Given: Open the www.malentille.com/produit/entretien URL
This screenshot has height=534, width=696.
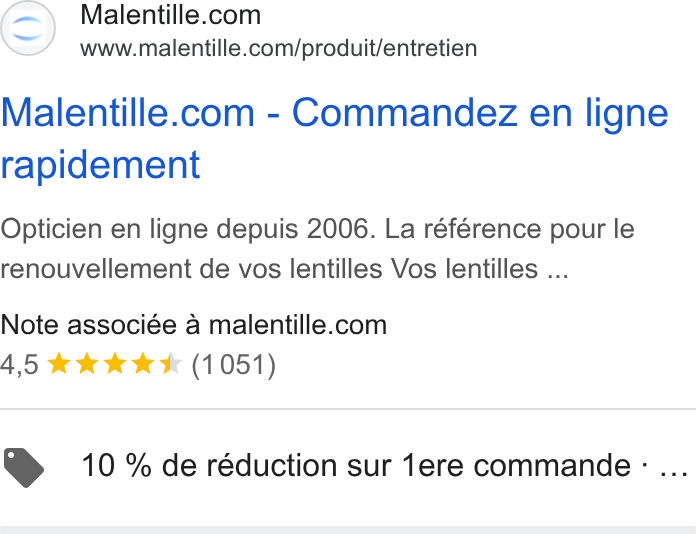Looking at the screenshot, I should tap(279, 48).
